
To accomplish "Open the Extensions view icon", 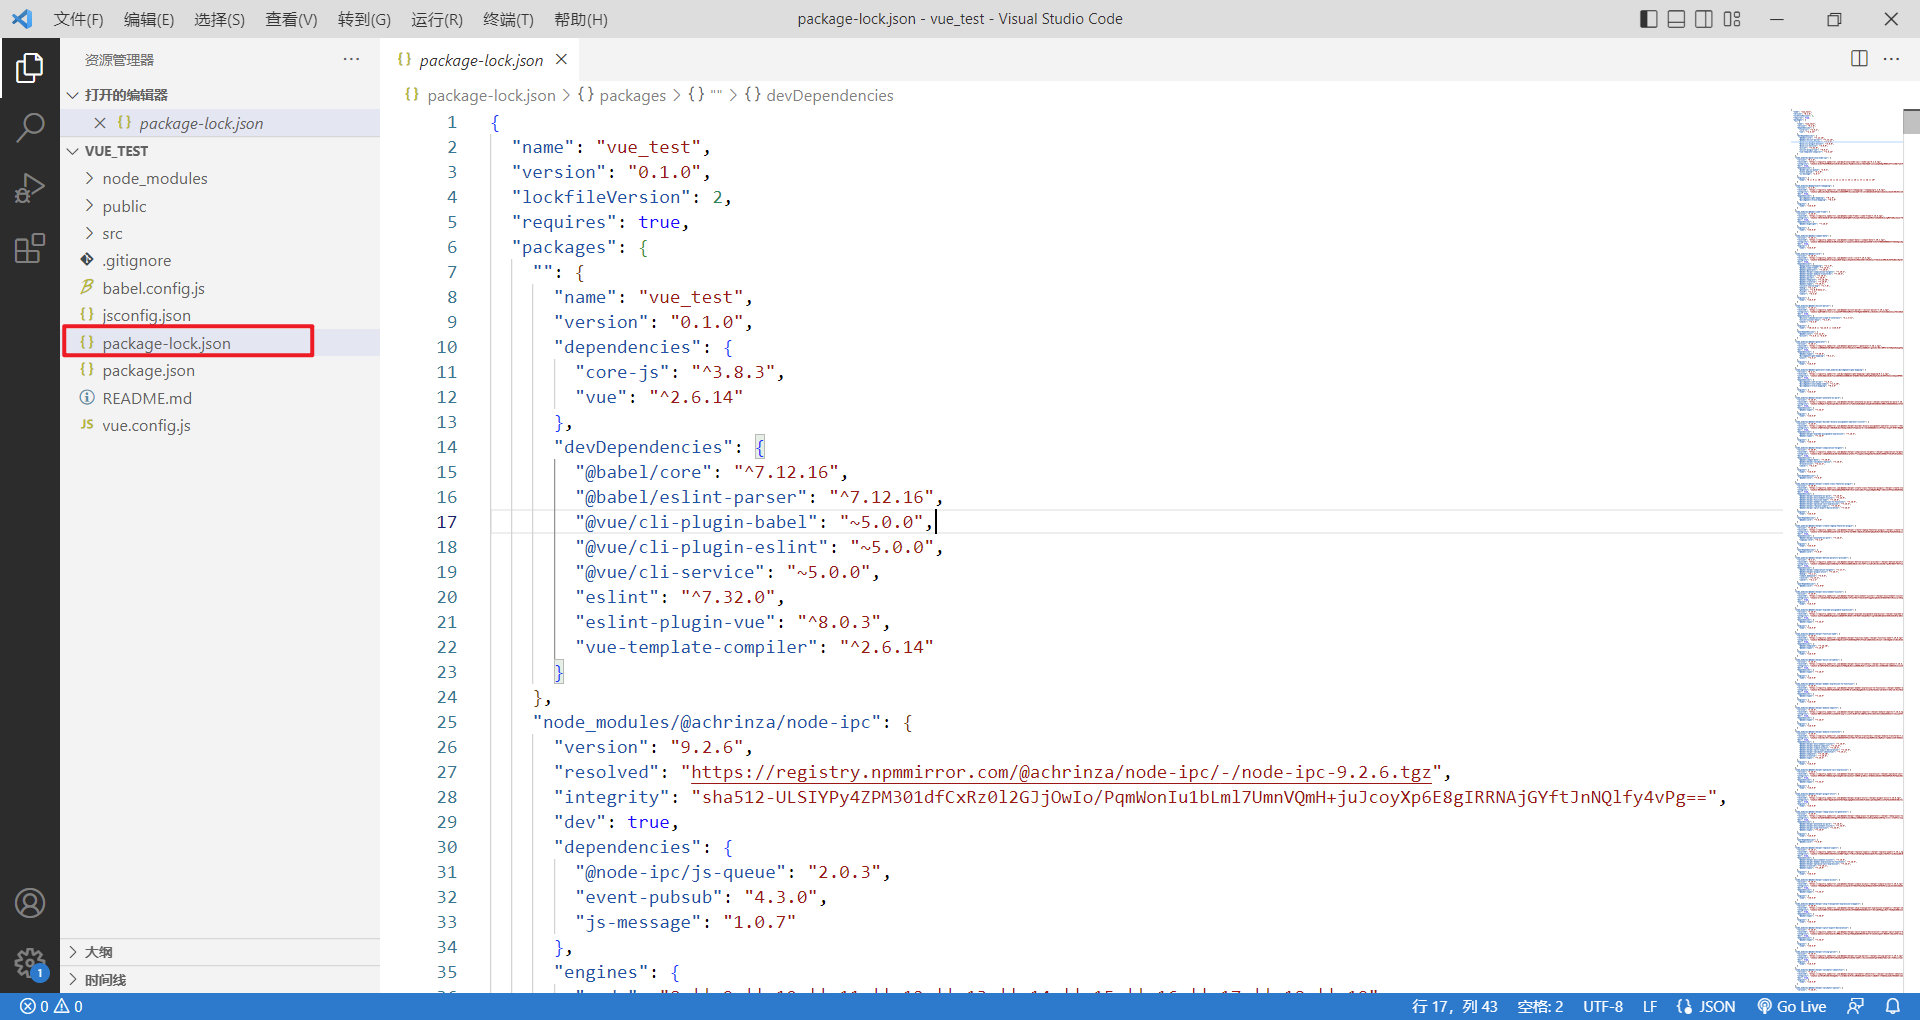I will click(30, 248).
